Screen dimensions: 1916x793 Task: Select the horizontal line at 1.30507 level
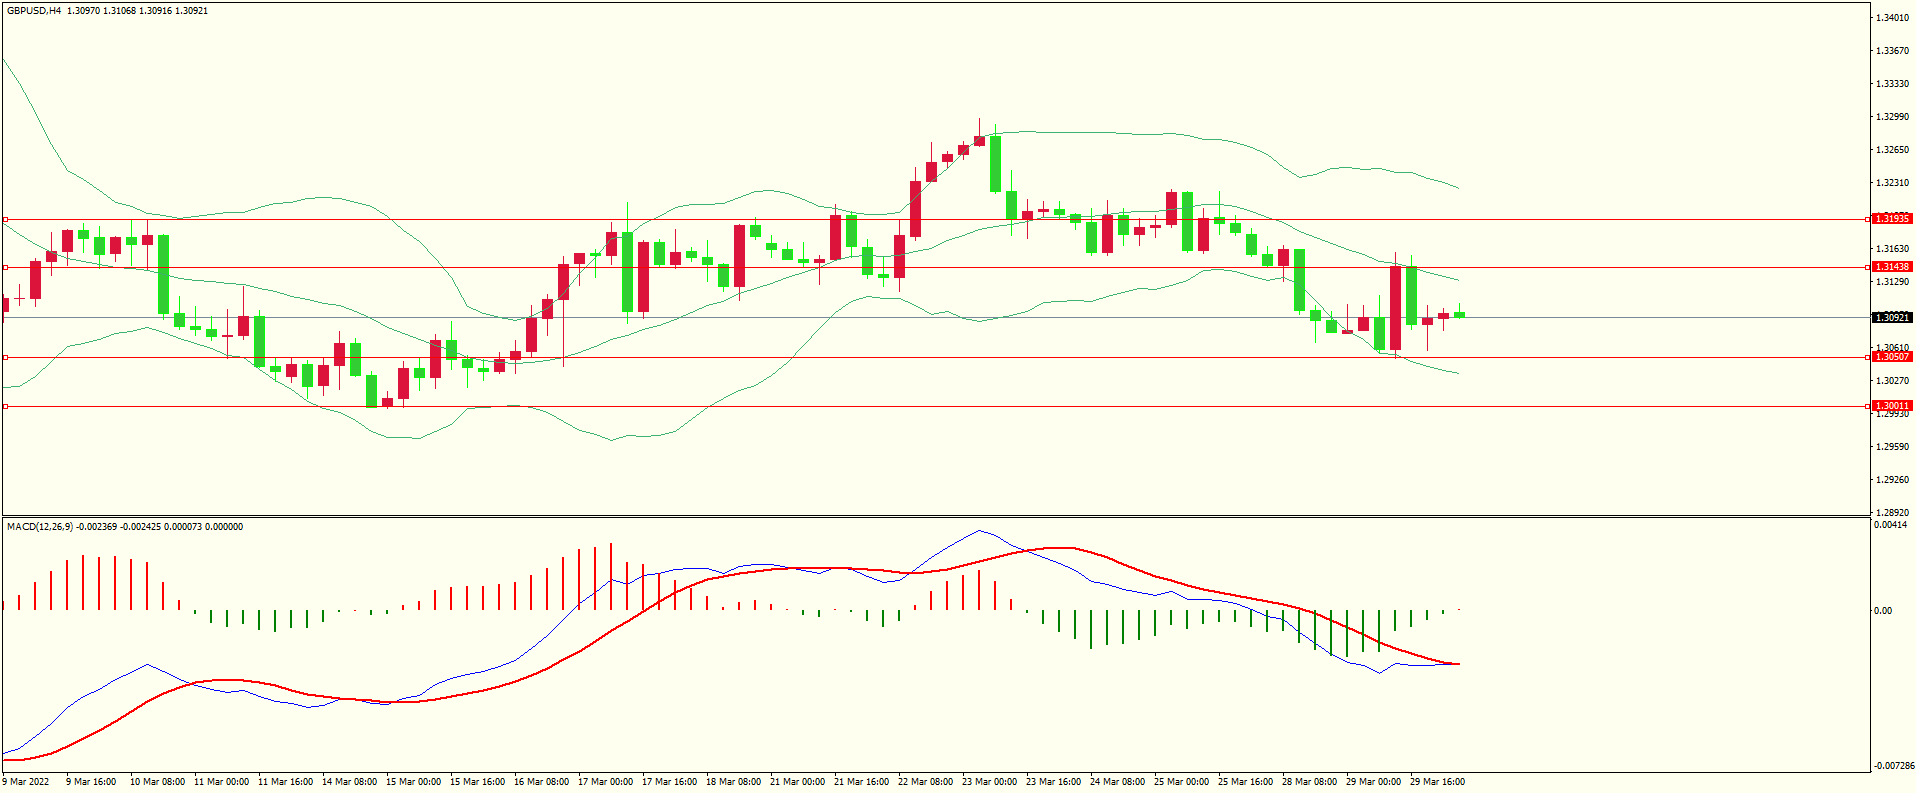935,357
